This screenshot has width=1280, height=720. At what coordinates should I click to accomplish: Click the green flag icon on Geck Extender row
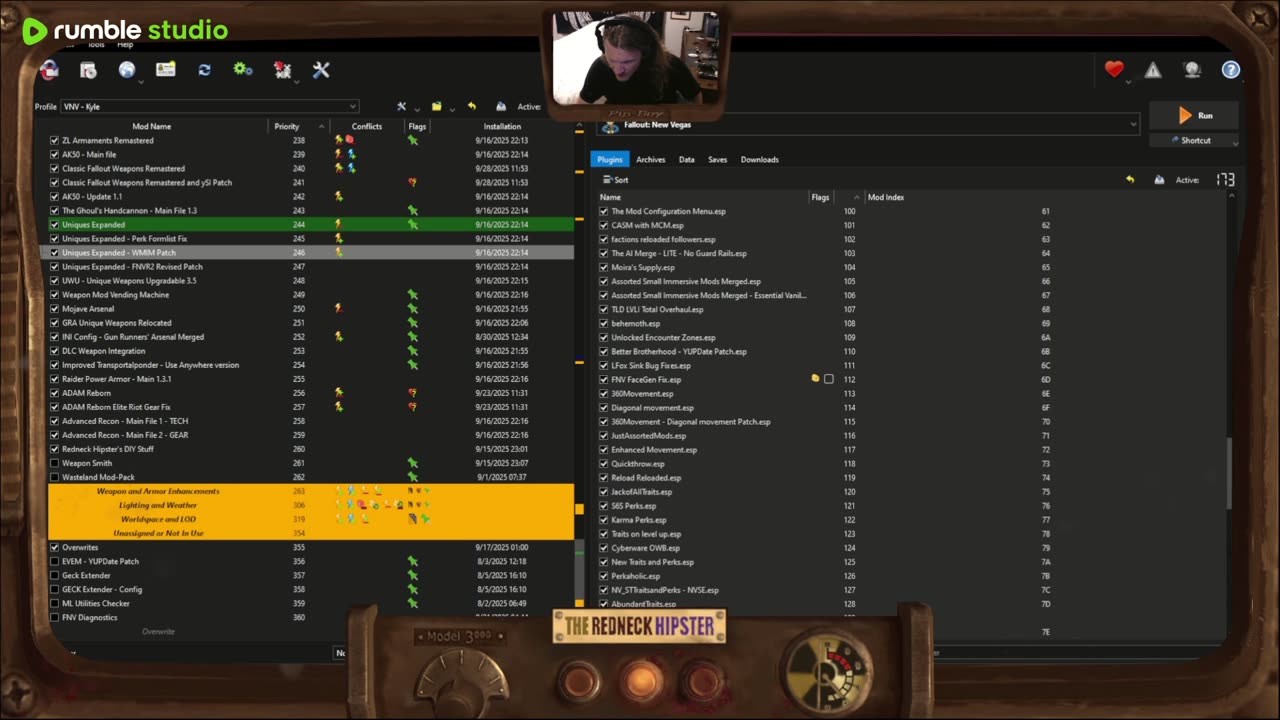[x=412, y=575]
